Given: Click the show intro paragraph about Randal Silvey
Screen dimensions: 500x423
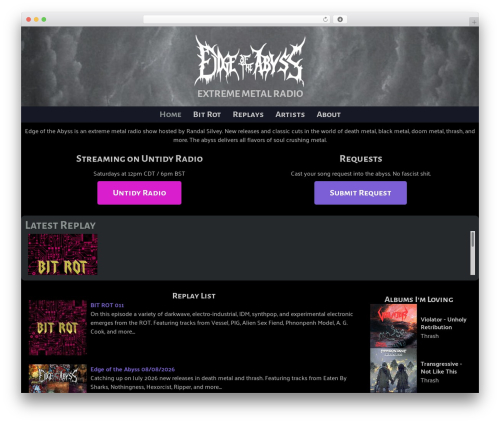Looking at the screenshot, I should [x=250, y=136].
